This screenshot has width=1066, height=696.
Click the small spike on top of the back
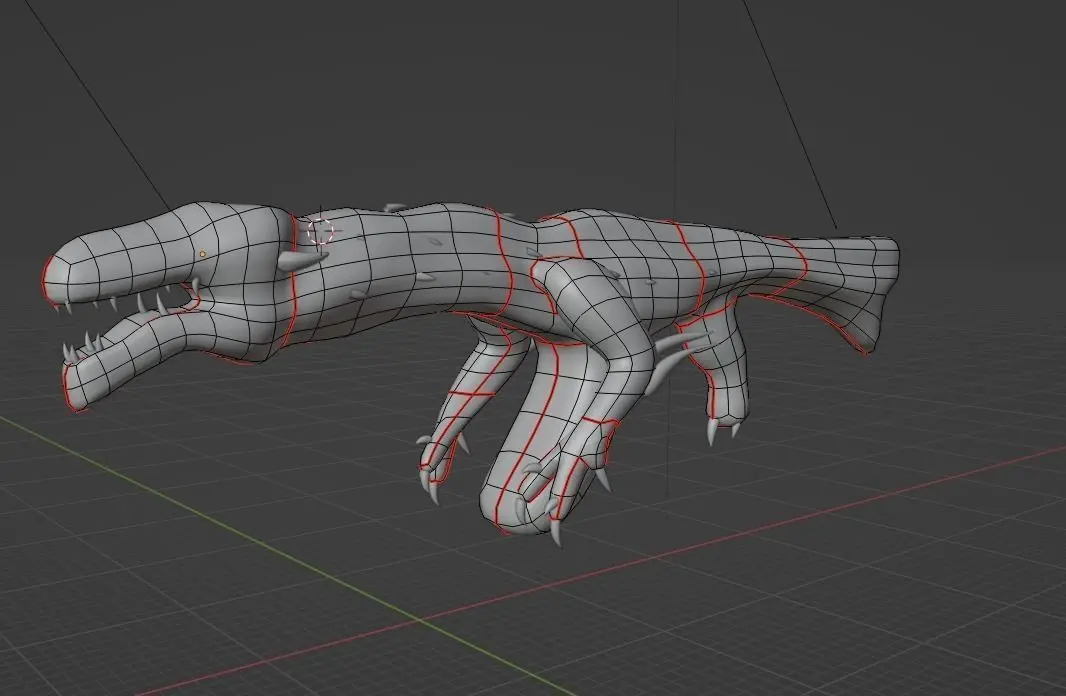[394, 207]
